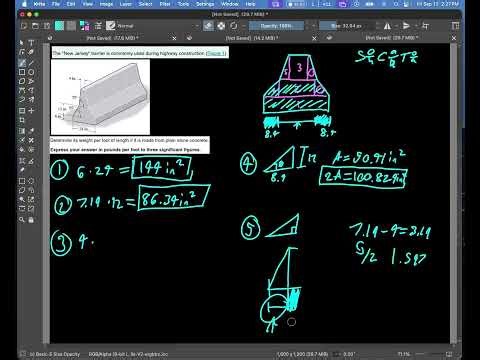
Task: Select the Pan tool
Action: pos(31,220)
